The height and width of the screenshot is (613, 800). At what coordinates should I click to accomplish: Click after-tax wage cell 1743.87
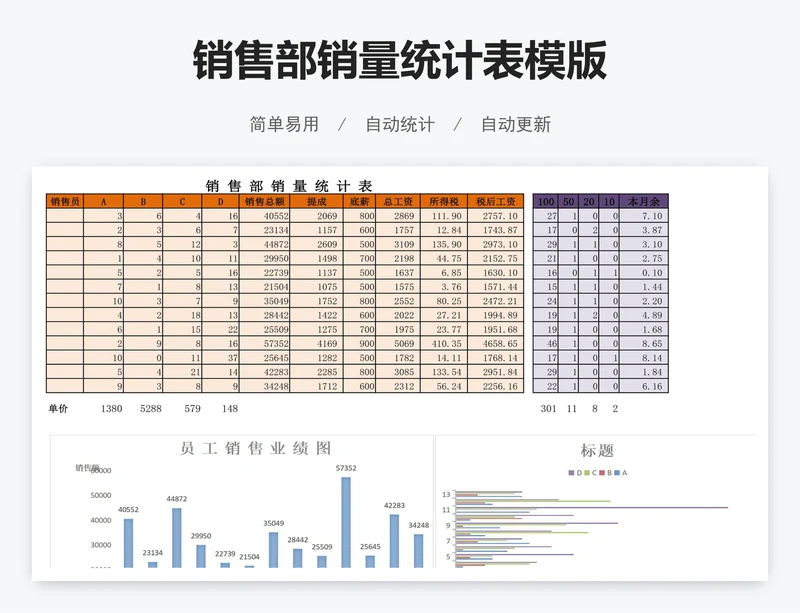(495, 230)
